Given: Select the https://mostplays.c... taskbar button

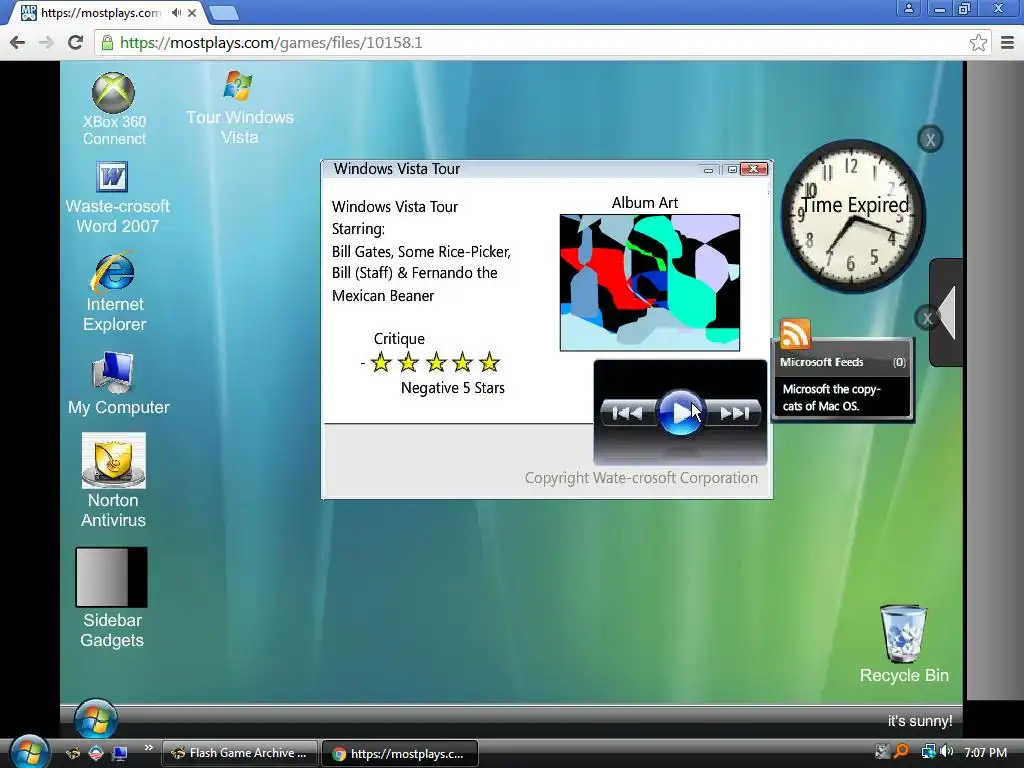Looking at the screenshot, I should pyautogui.click(x=400, y=754).
